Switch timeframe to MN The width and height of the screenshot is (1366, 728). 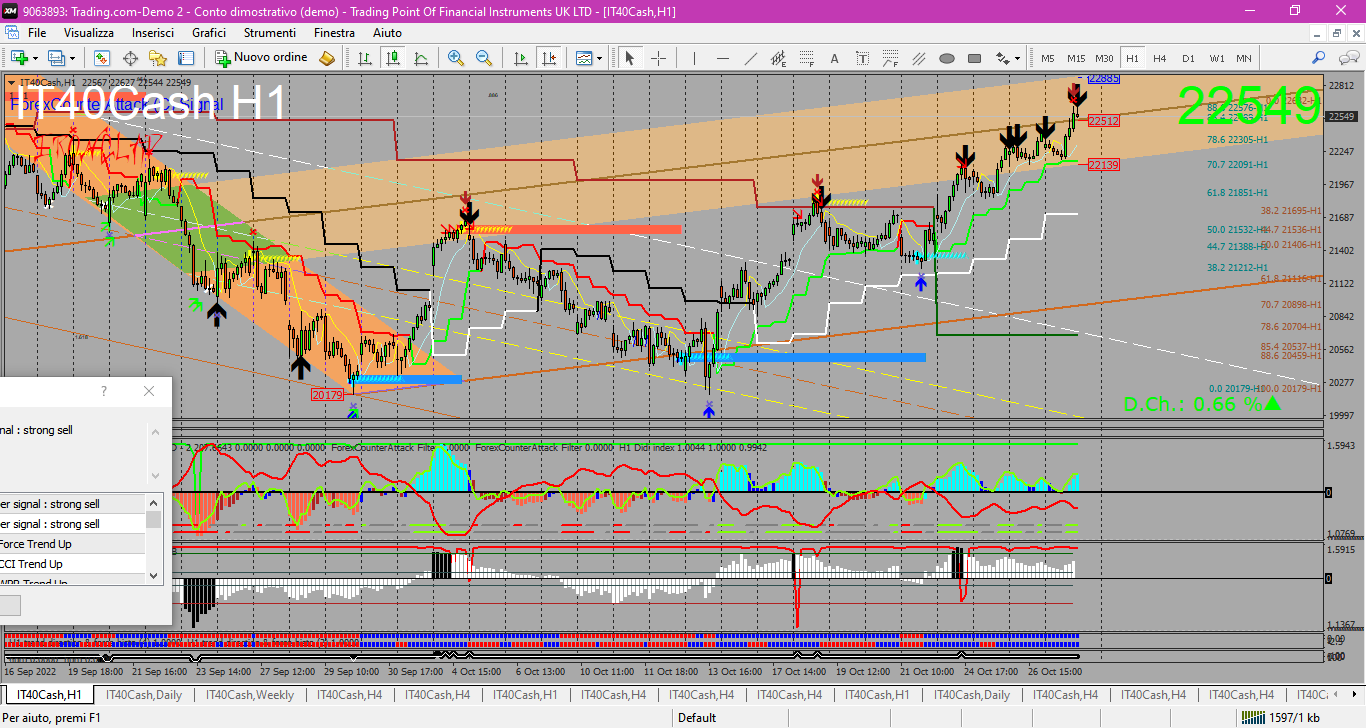click(x=1244, y=58)
